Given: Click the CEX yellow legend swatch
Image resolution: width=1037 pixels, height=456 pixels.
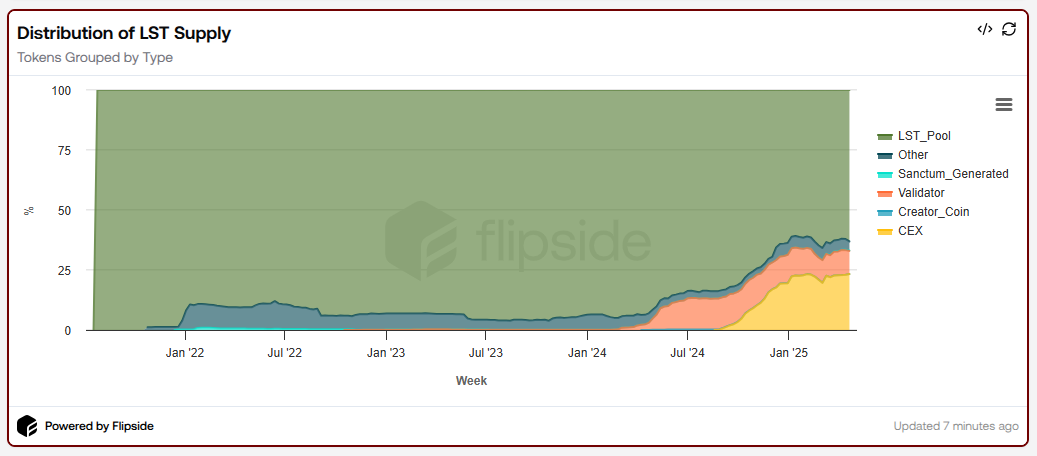Looking at the screenshot, I should tap(884, 231).
